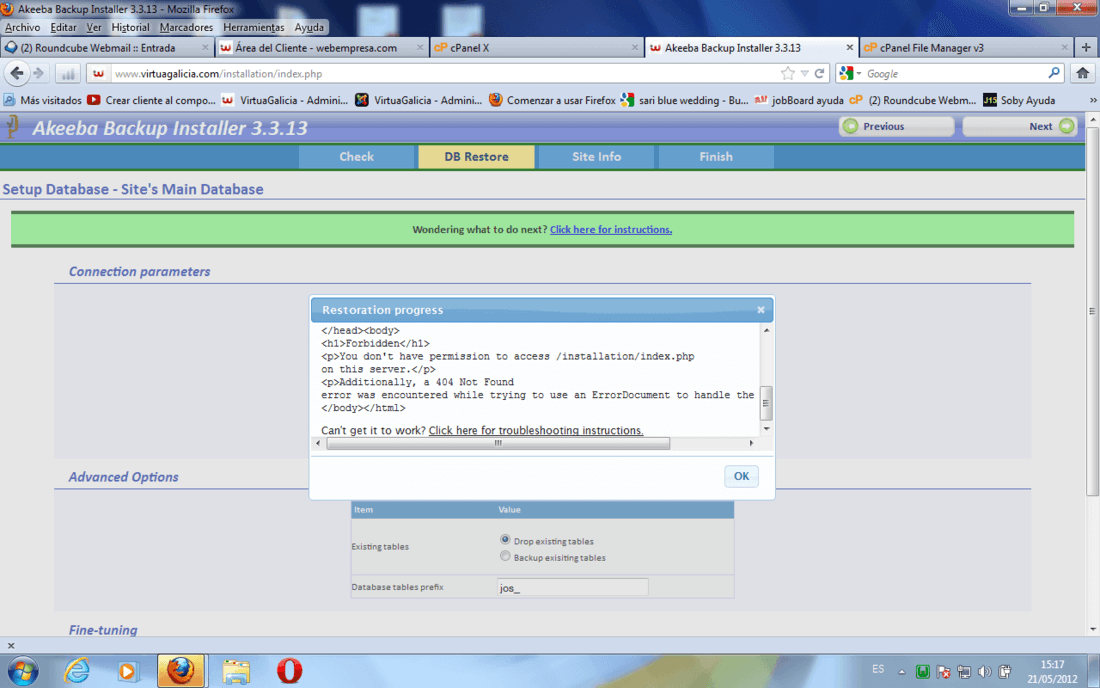
Task: Go to Finish installer step
Action: 716,156
